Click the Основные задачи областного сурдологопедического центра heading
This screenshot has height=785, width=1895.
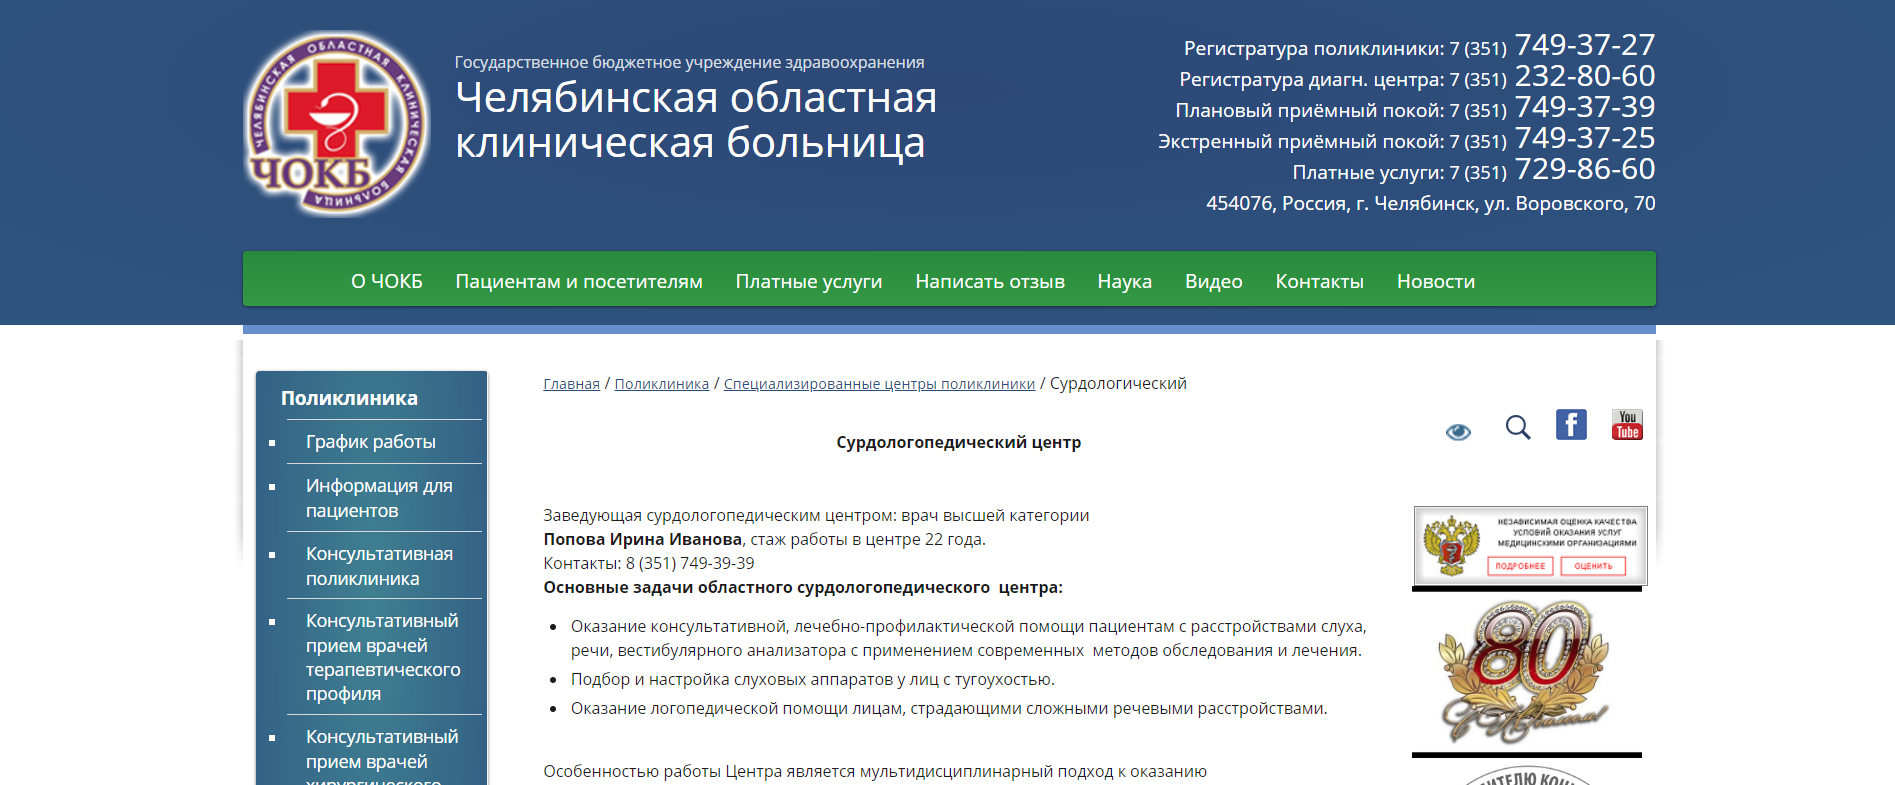click(x=803, y=588)
